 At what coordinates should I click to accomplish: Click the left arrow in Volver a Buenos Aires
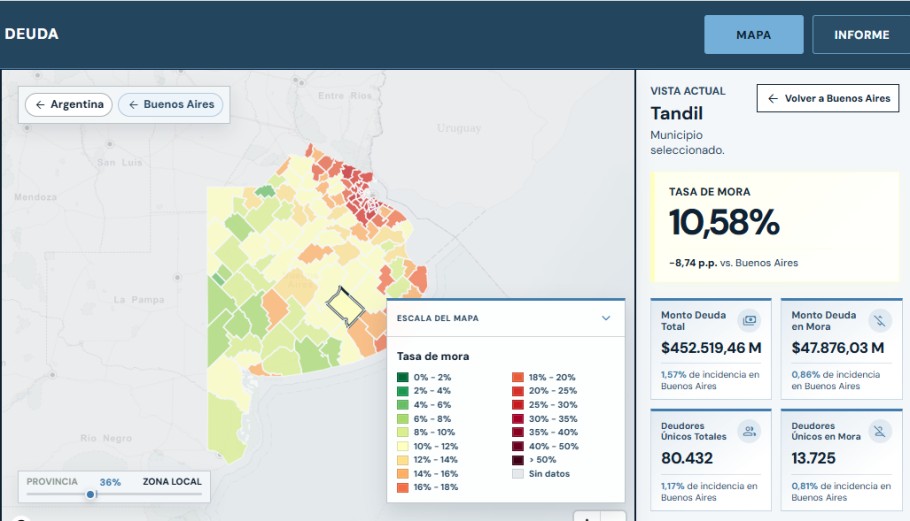coord(773,99)
